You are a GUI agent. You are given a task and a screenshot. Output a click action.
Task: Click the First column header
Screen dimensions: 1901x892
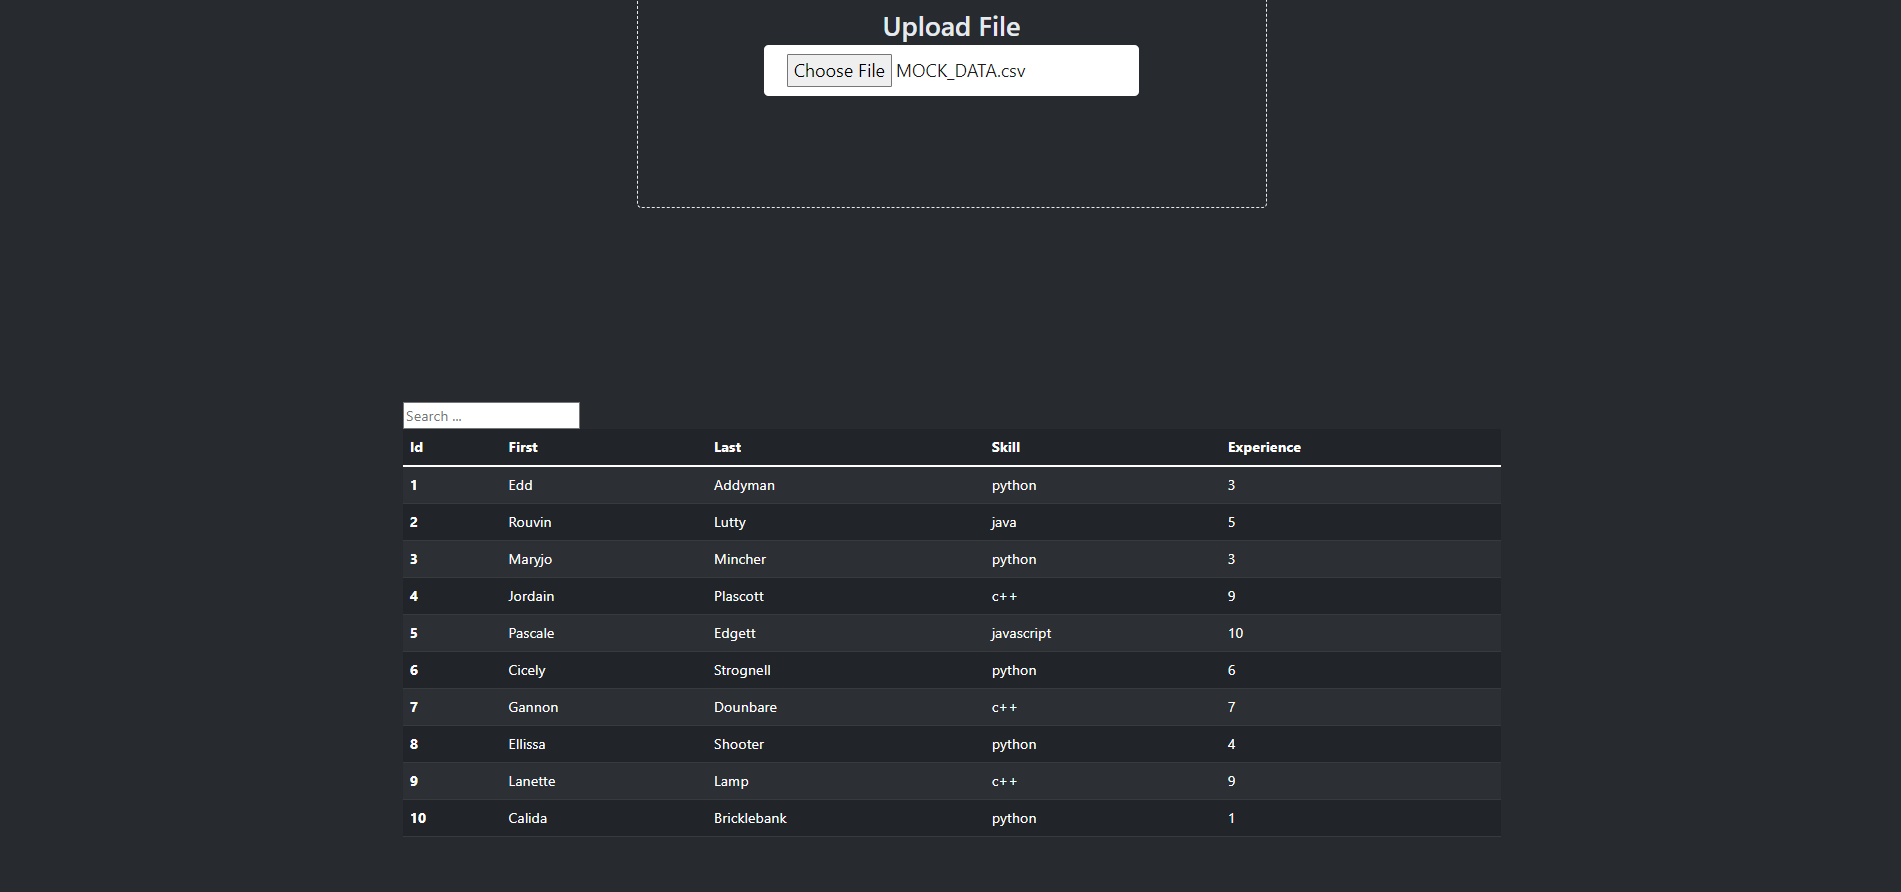point(523,447)
